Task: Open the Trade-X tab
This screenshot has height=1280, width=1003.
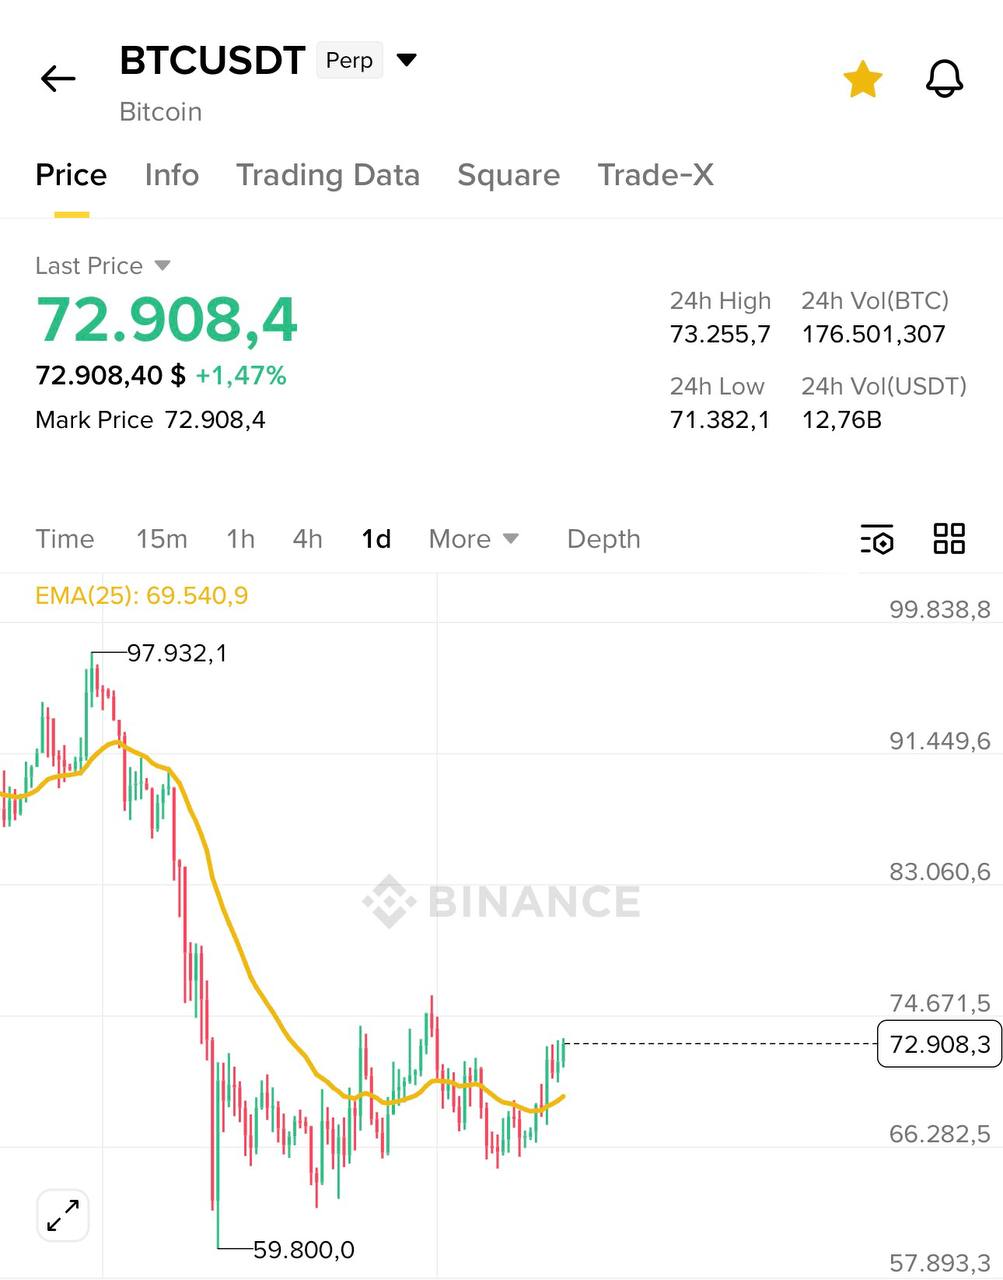Action: [x=655, y=175]
